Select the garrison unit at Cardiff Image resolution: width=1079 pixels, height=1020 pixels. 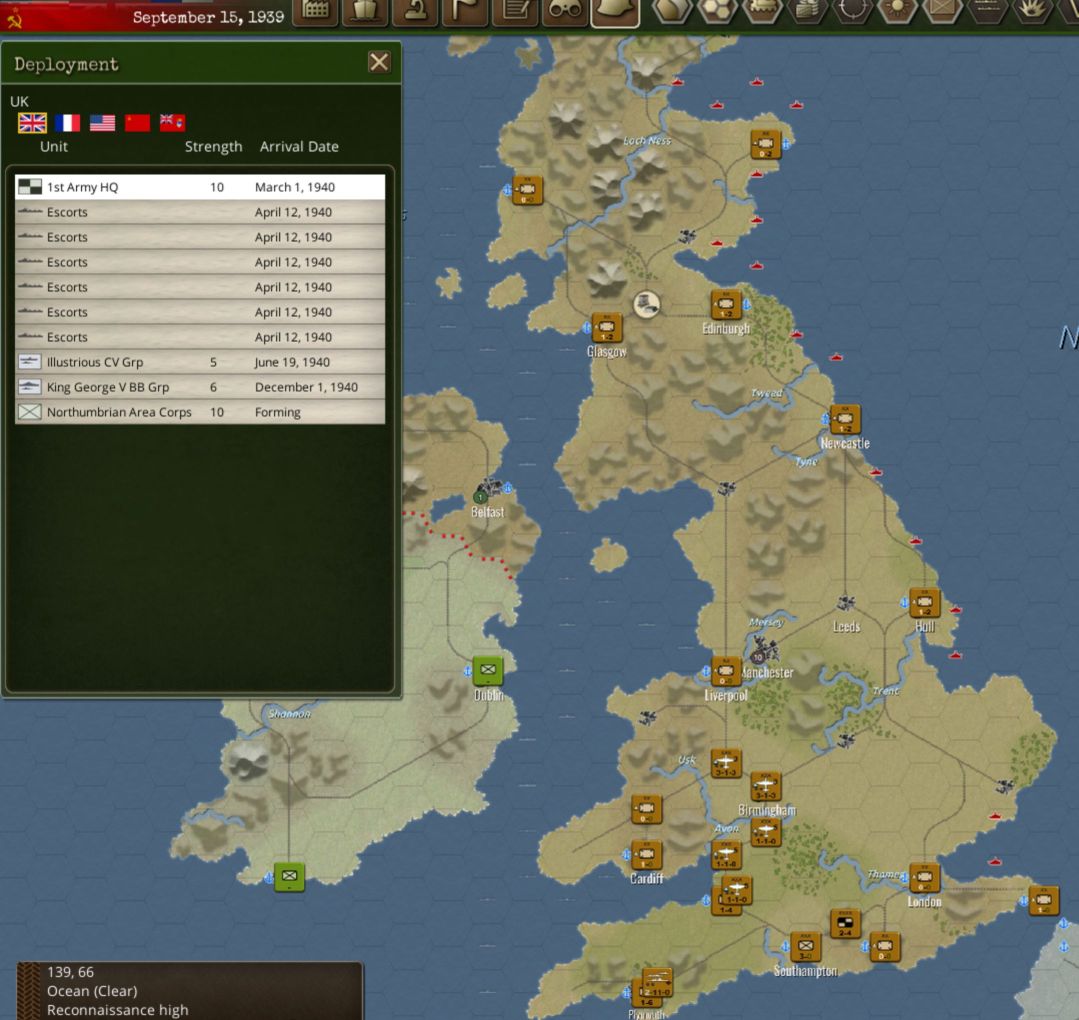(647, 856)
